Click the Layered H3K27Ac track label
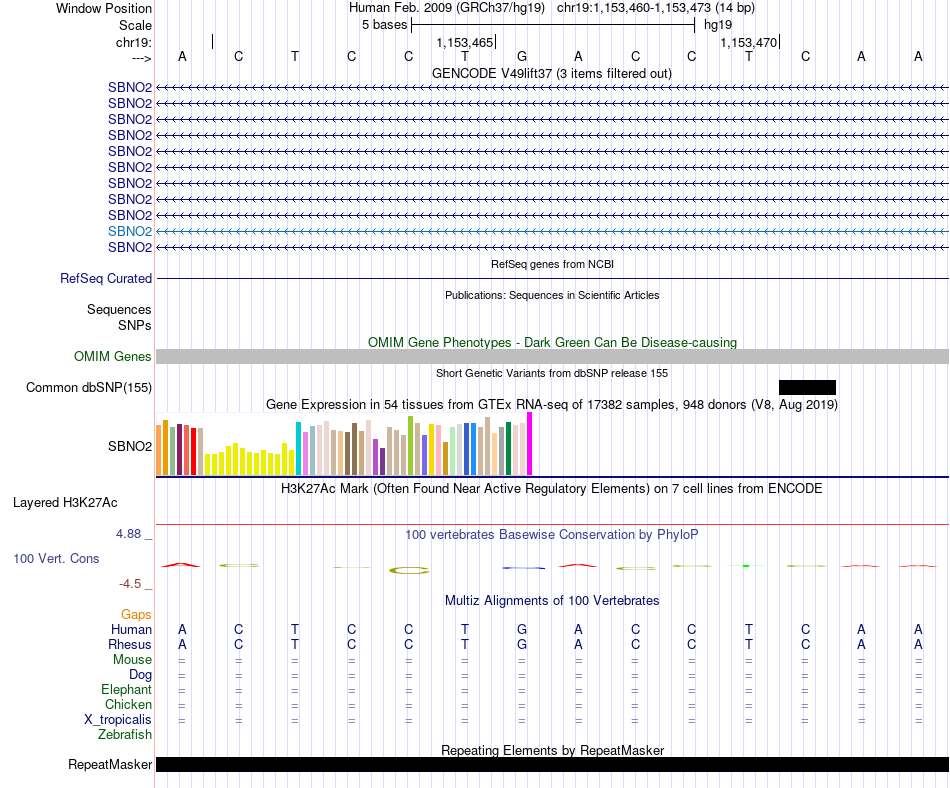The width and height of the screenshot is (950, 788). point(65,503)
